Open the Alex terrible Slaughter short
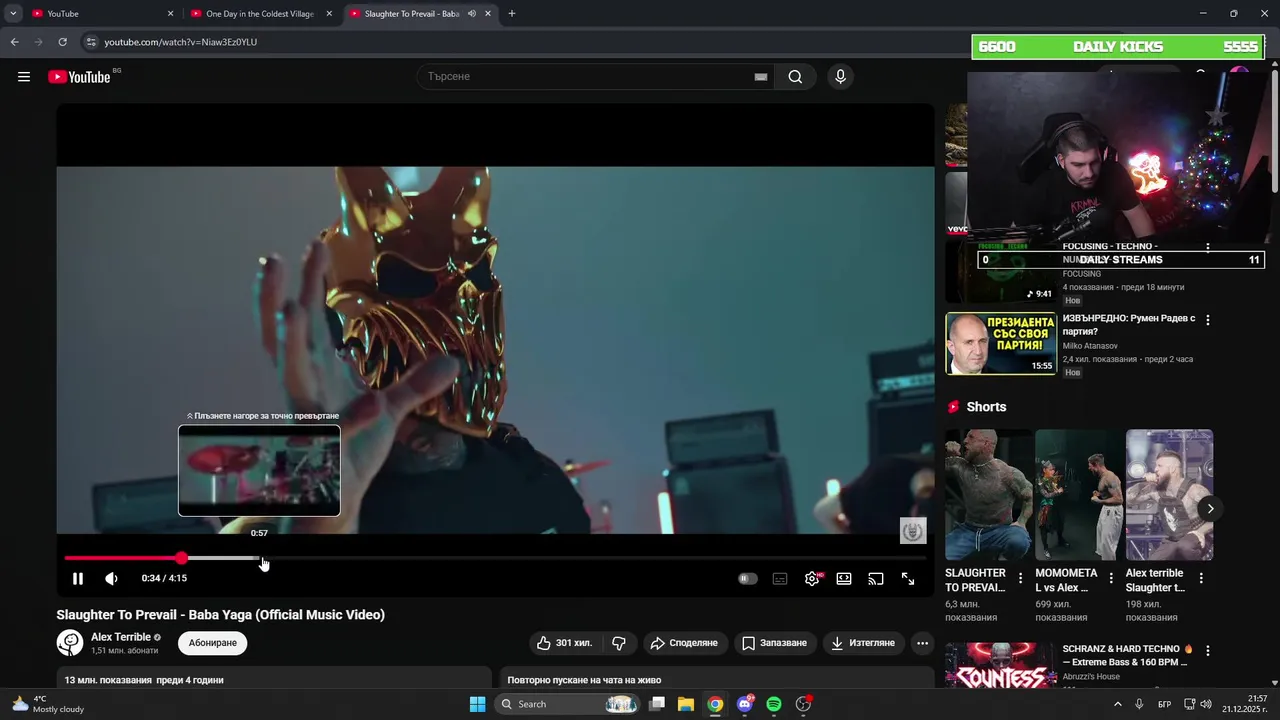 tap(1169, 495)
